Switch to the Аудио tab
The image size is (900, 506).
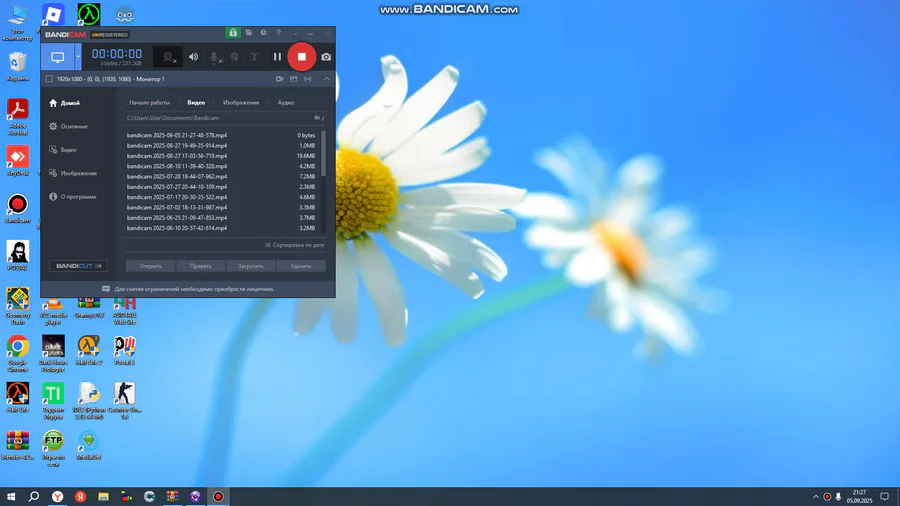coord(286,103)
